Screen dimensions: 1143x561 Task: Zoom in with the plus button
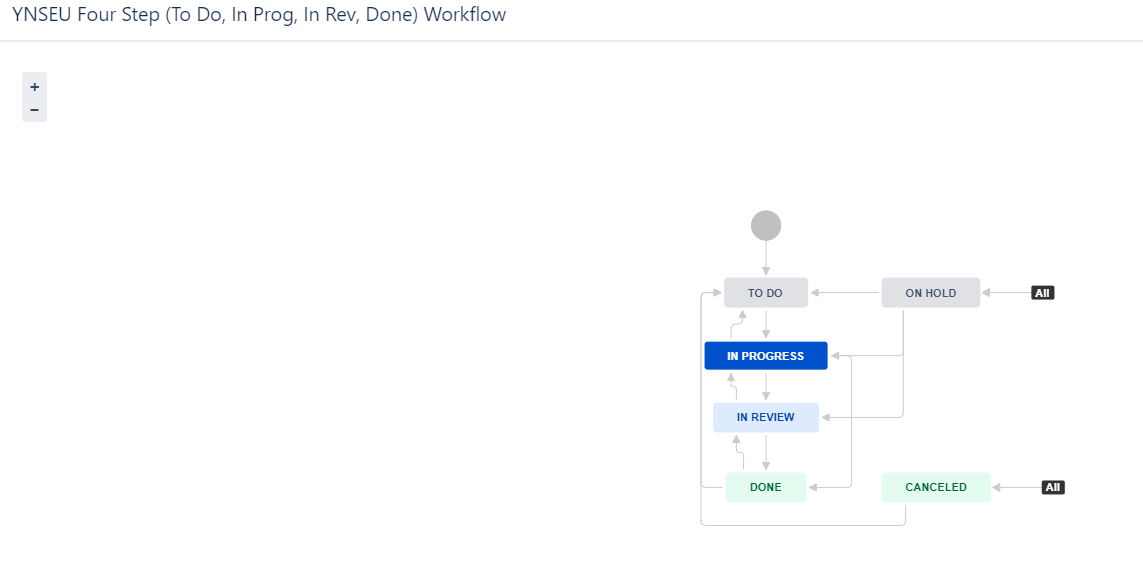pos(34,87)
